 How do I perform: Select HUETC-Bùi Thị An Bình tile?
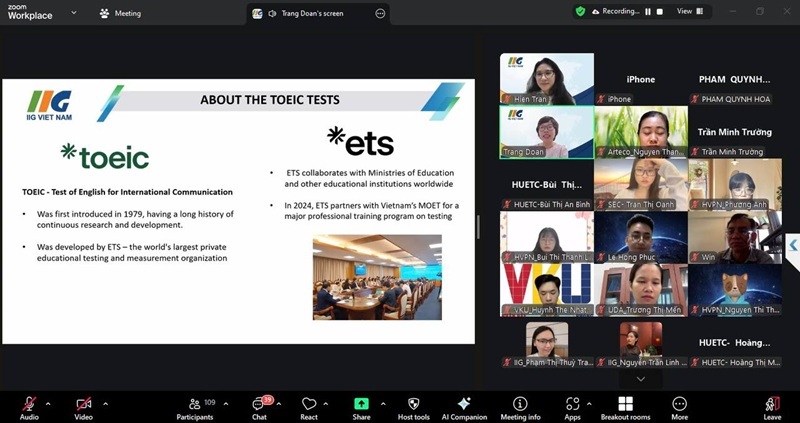tap(547, 184)
